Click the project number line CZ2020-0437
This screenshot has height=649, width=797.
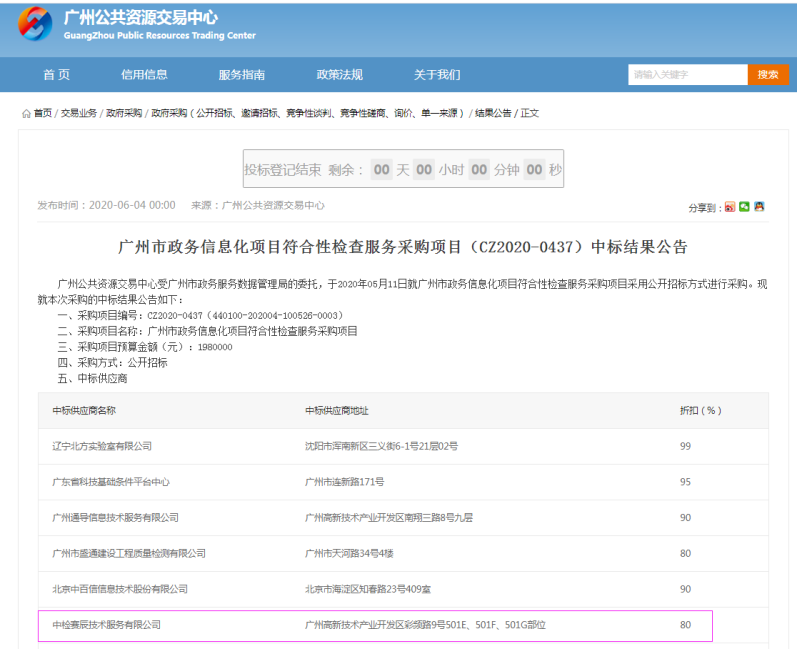(x=200, y=316)
